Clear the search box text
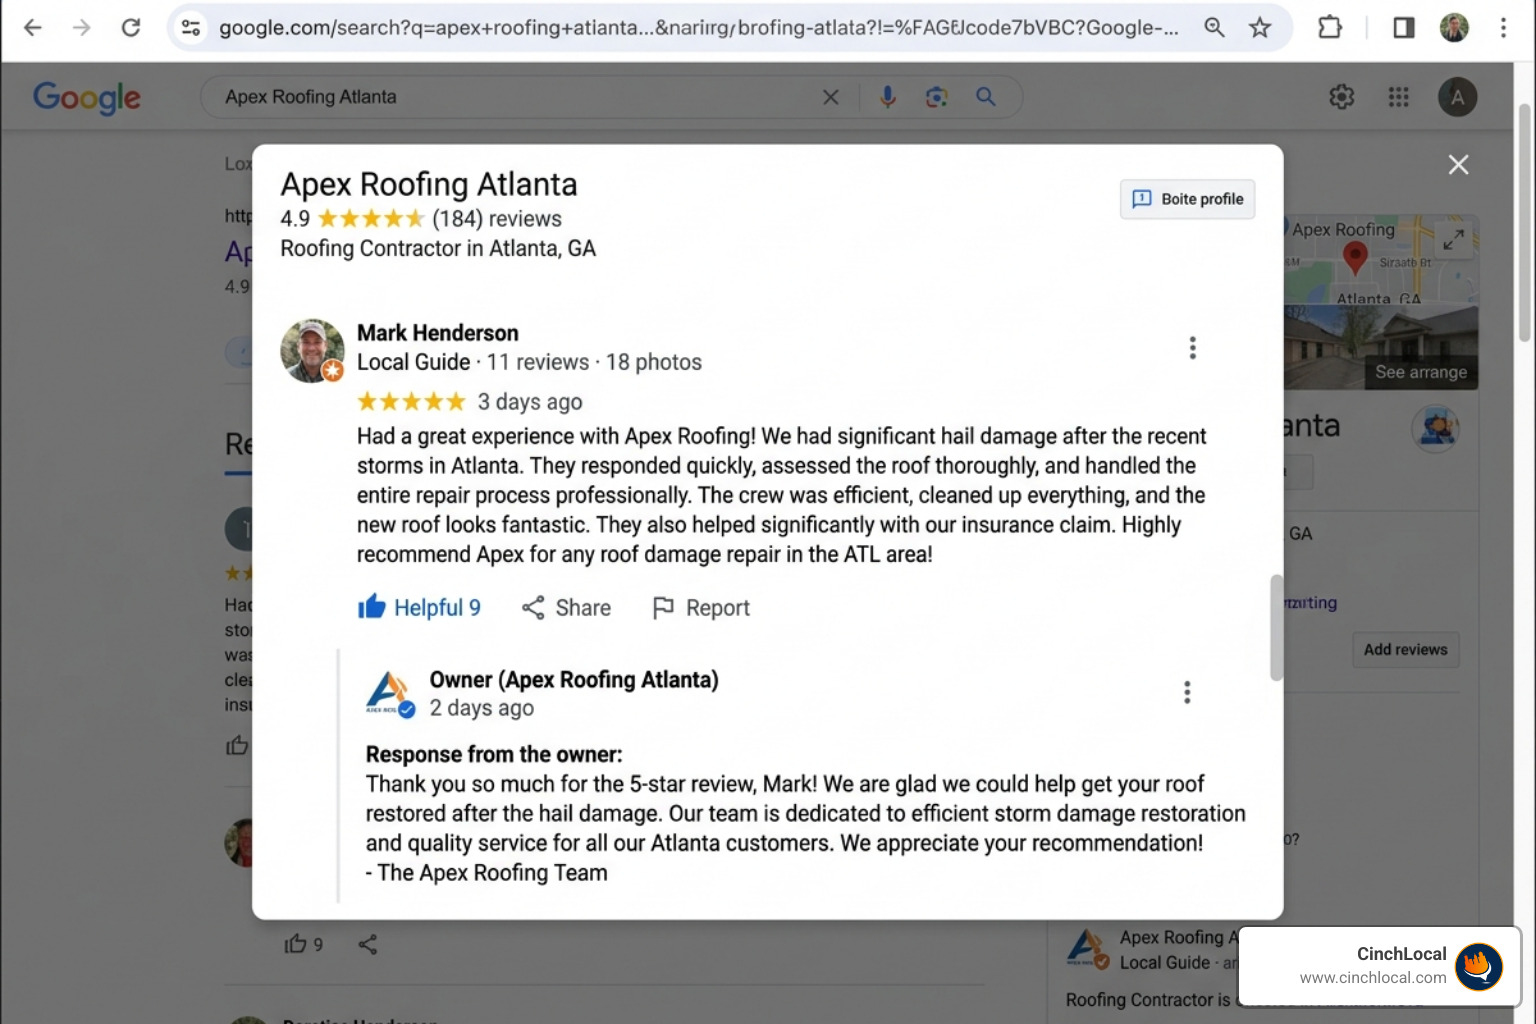 pos(830,97)
